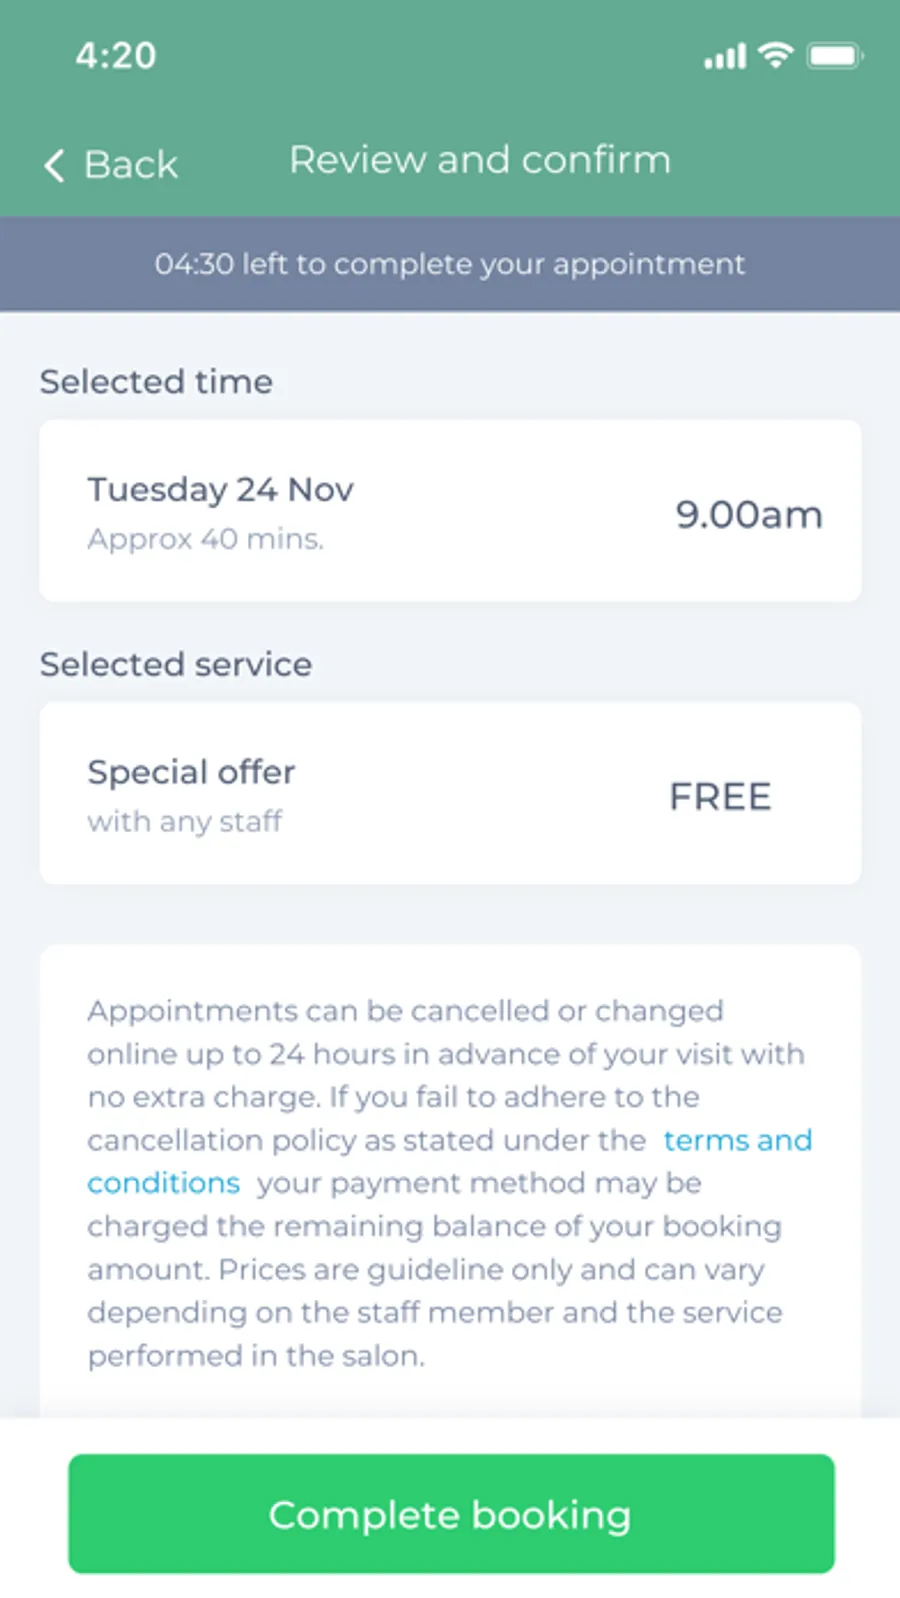The width and height of the screenshot is (900, 1598).
Task: Click the Wi-Fi status icon
Action: pyautogui.click(x=775, y=54)
